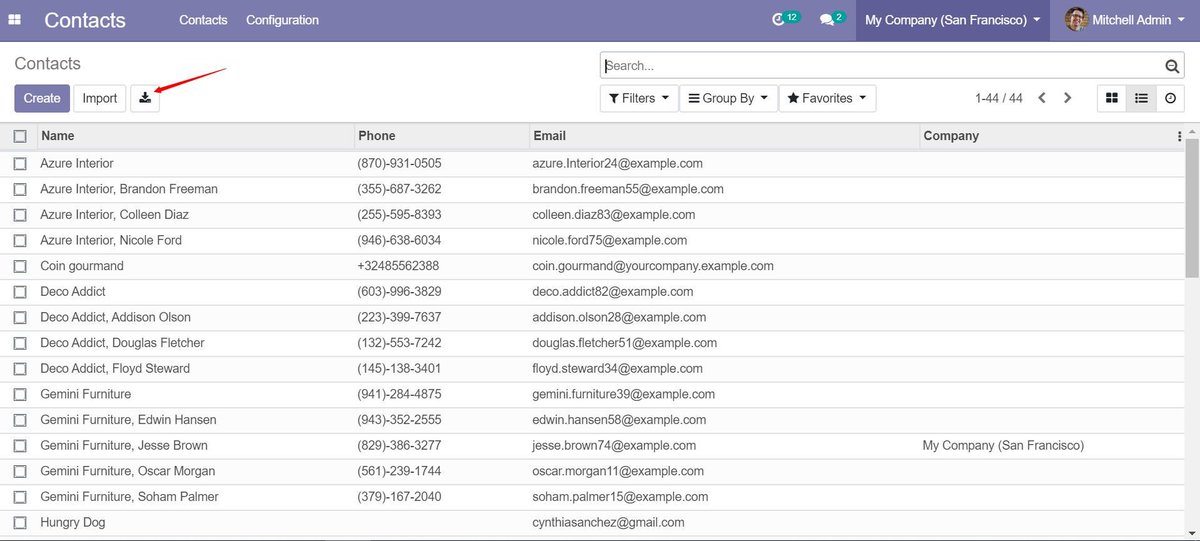Switch to kanban view
Image resolution: width=1200 pixels, height=541 pixels.
1111,98
